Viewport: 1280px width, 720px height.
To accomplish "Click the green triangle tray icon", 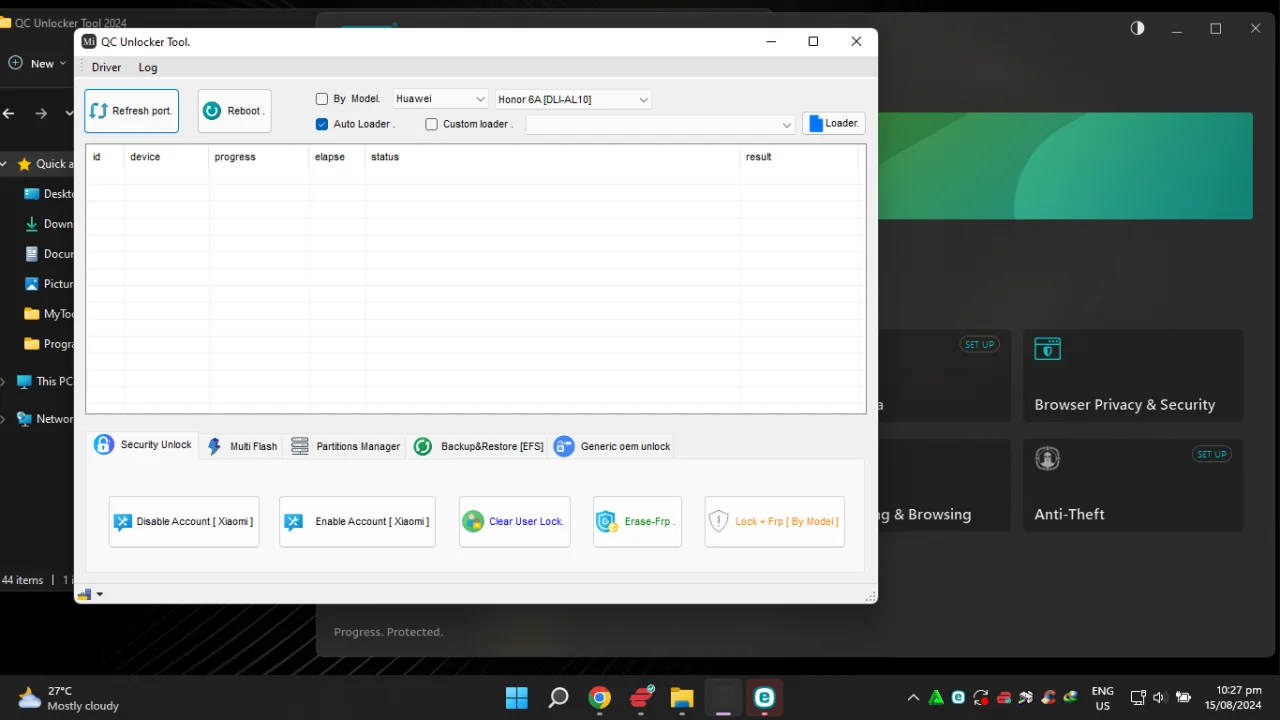I will tap(936, 698).
